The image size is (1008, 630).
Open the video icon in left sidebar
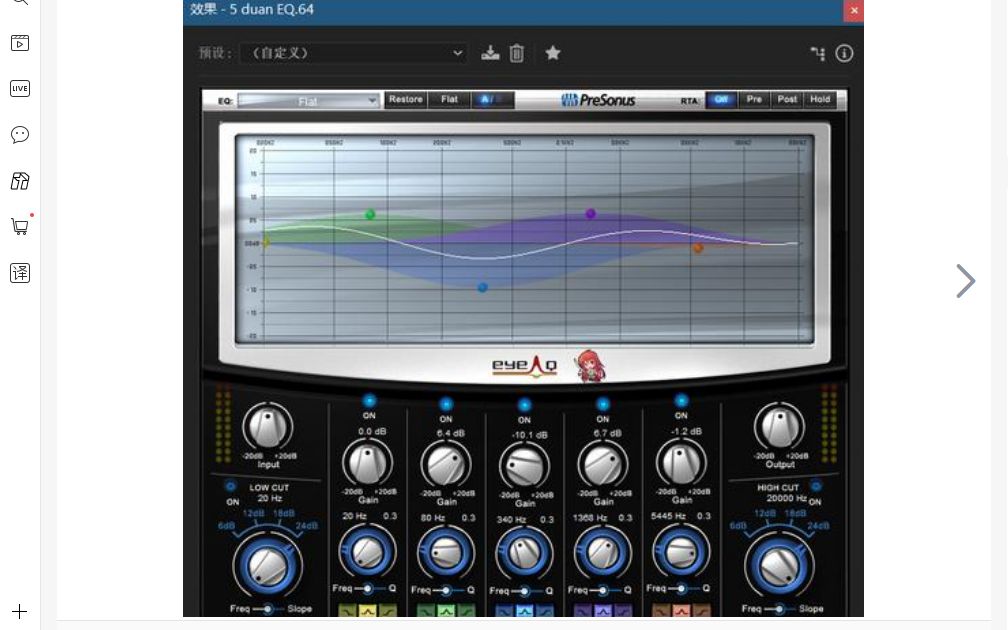coord(20,43)
